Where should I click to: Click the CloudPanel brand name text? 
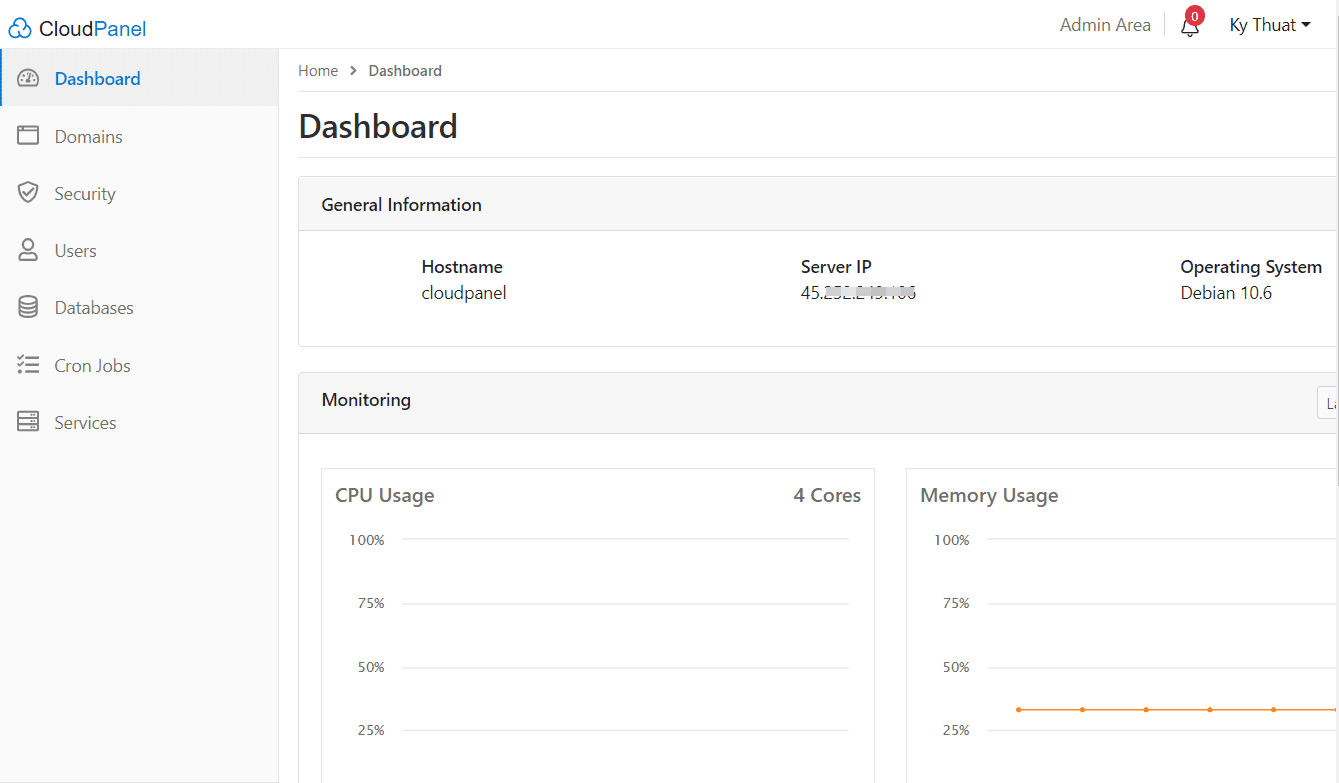pyautogui.click(x=92, y=29)
